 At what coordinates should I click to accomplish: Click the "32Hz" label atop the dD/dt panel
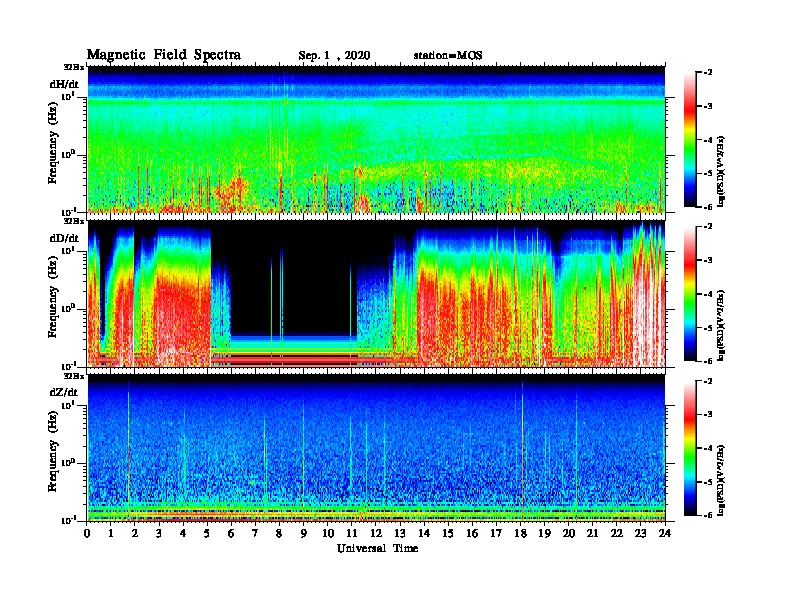click(x=74, y=221)
